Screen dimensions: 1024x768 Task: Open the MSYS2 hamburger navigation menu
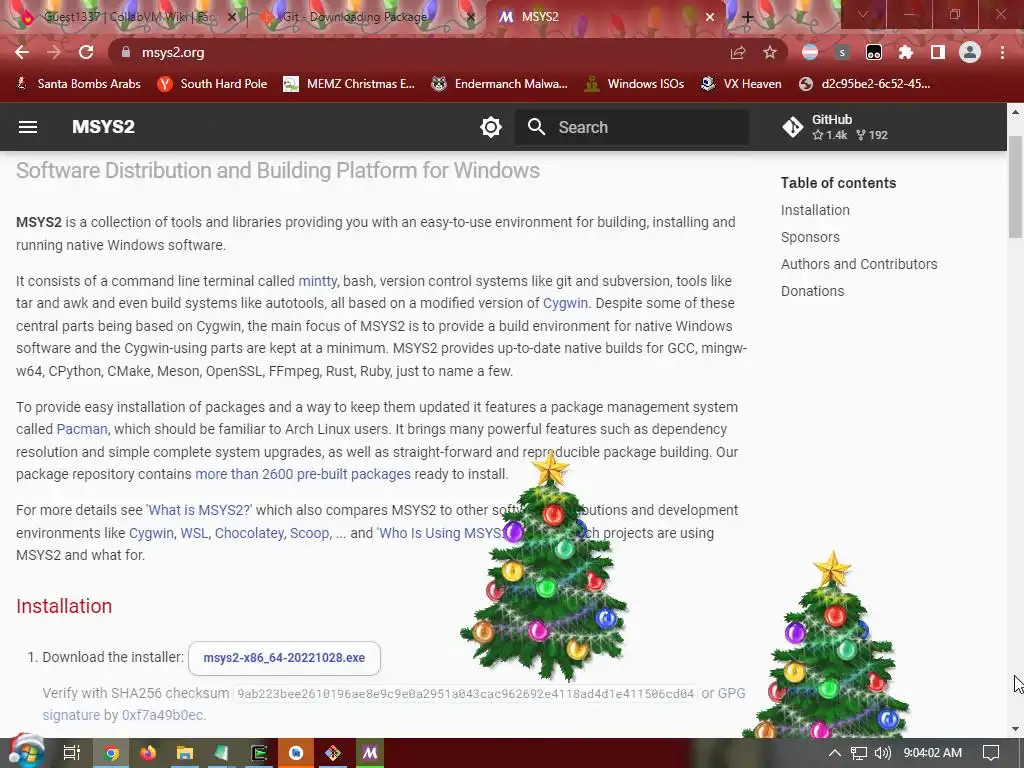pos(27,127)
